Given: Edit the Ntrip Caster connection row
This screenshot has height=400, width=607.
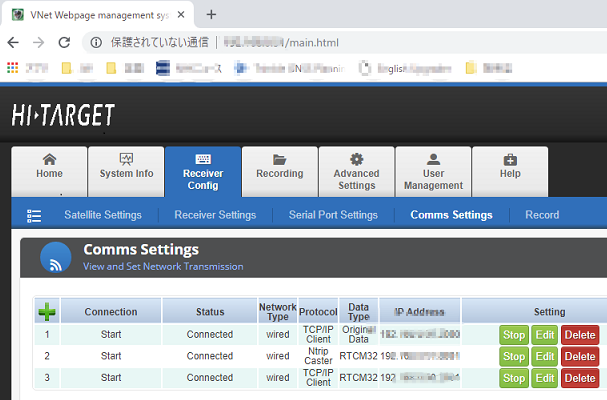Looking at the screenshot, I should (544, 356).
